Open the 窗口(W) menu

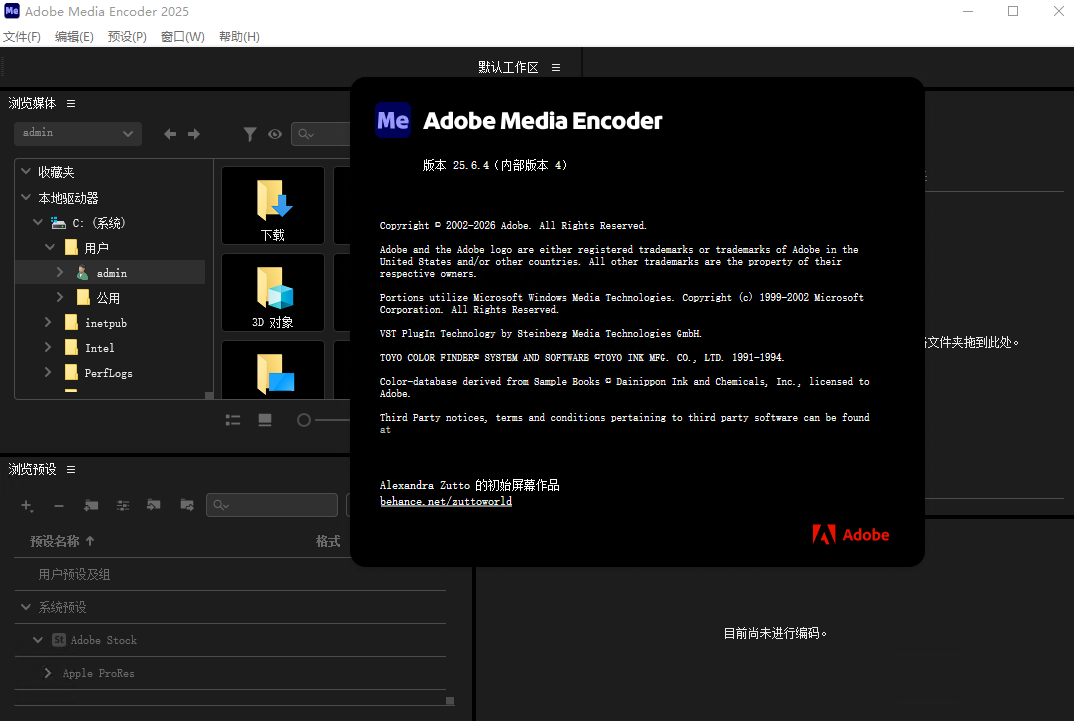pyautogui.click(x=182, y=36)
